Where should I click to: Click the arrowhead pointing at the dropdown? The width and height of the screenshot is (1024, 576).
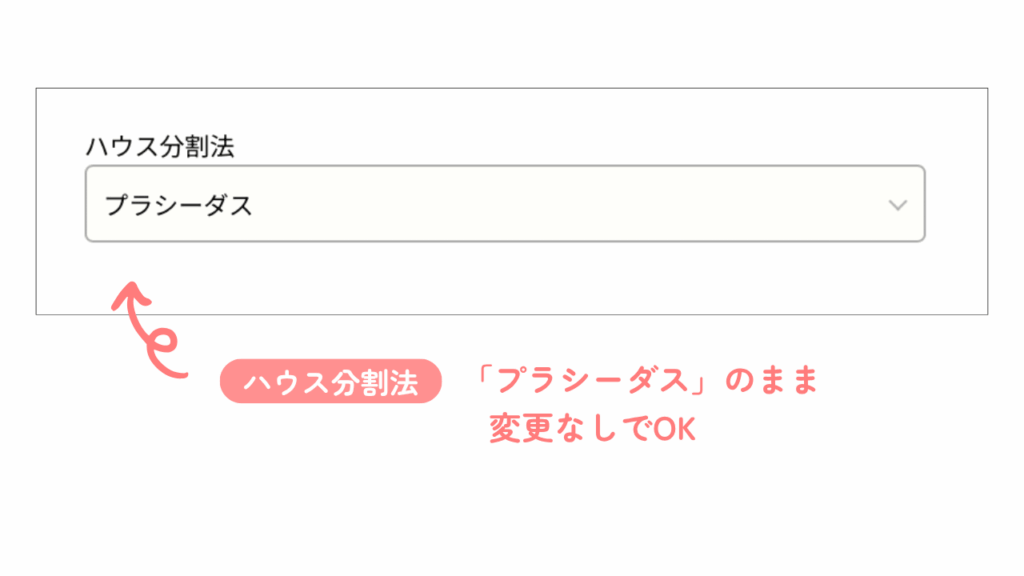click(x=125, y=292)
